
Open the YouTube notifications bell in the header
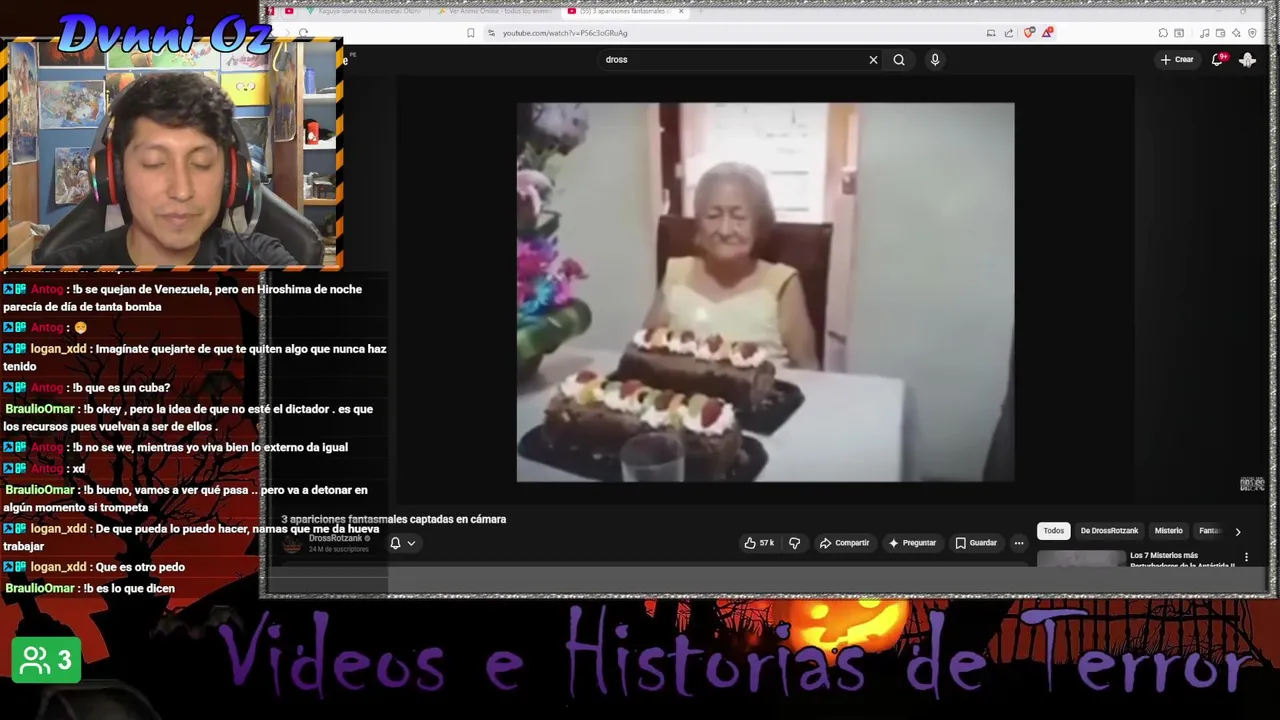(1217, 60)
